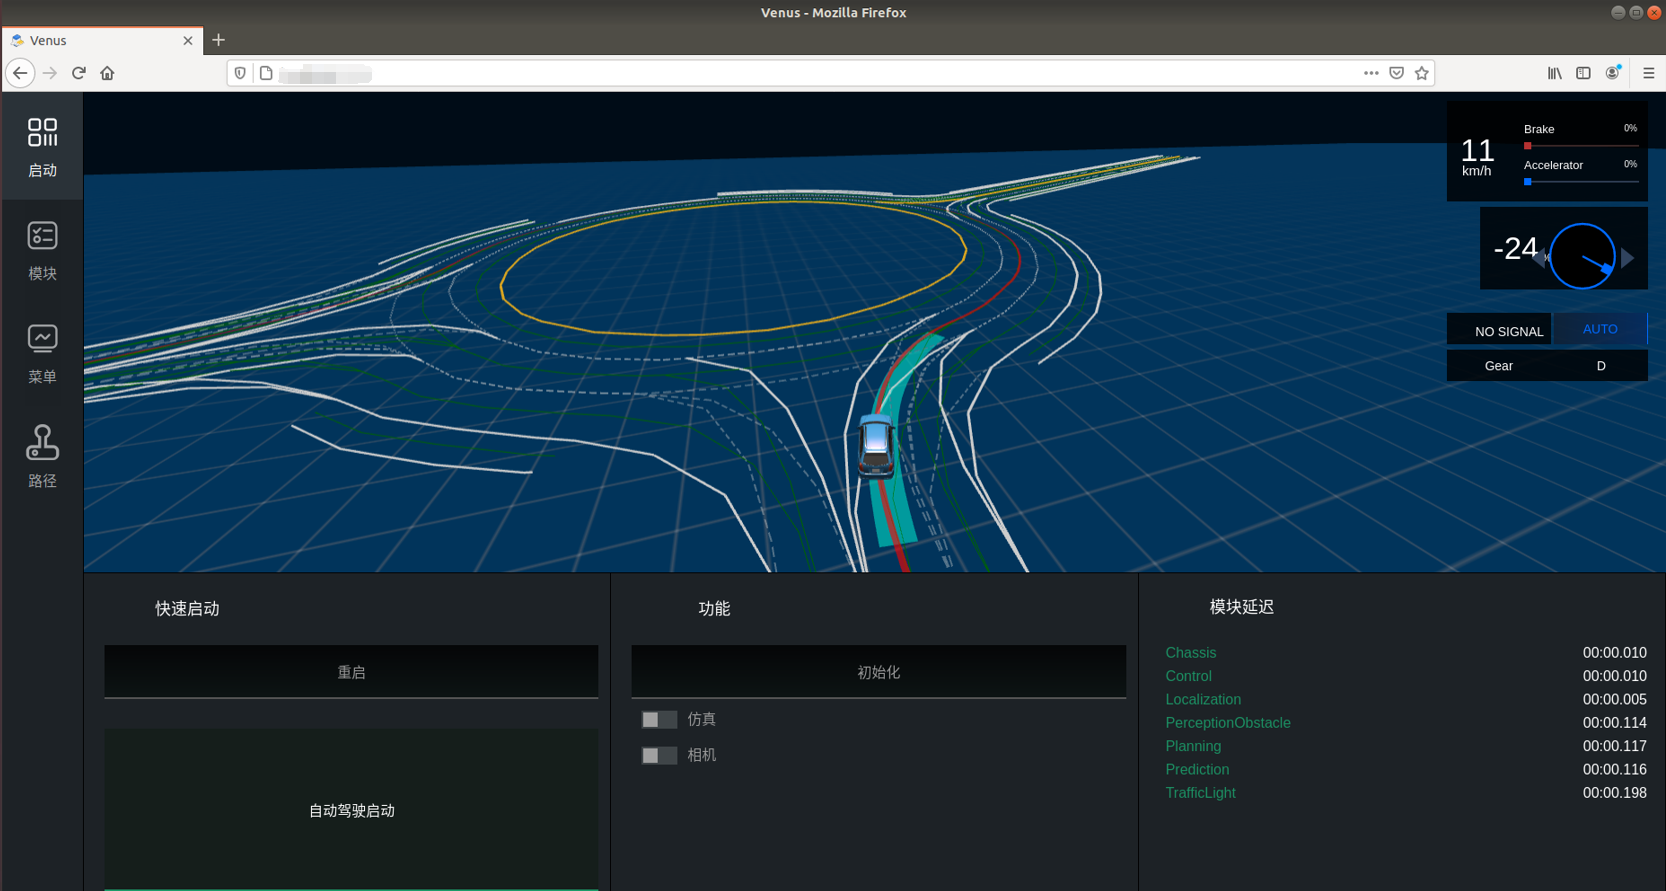Expand page actions three-dot menu
Screen dimensions: 1666x891
click(x=1371, y=73)
